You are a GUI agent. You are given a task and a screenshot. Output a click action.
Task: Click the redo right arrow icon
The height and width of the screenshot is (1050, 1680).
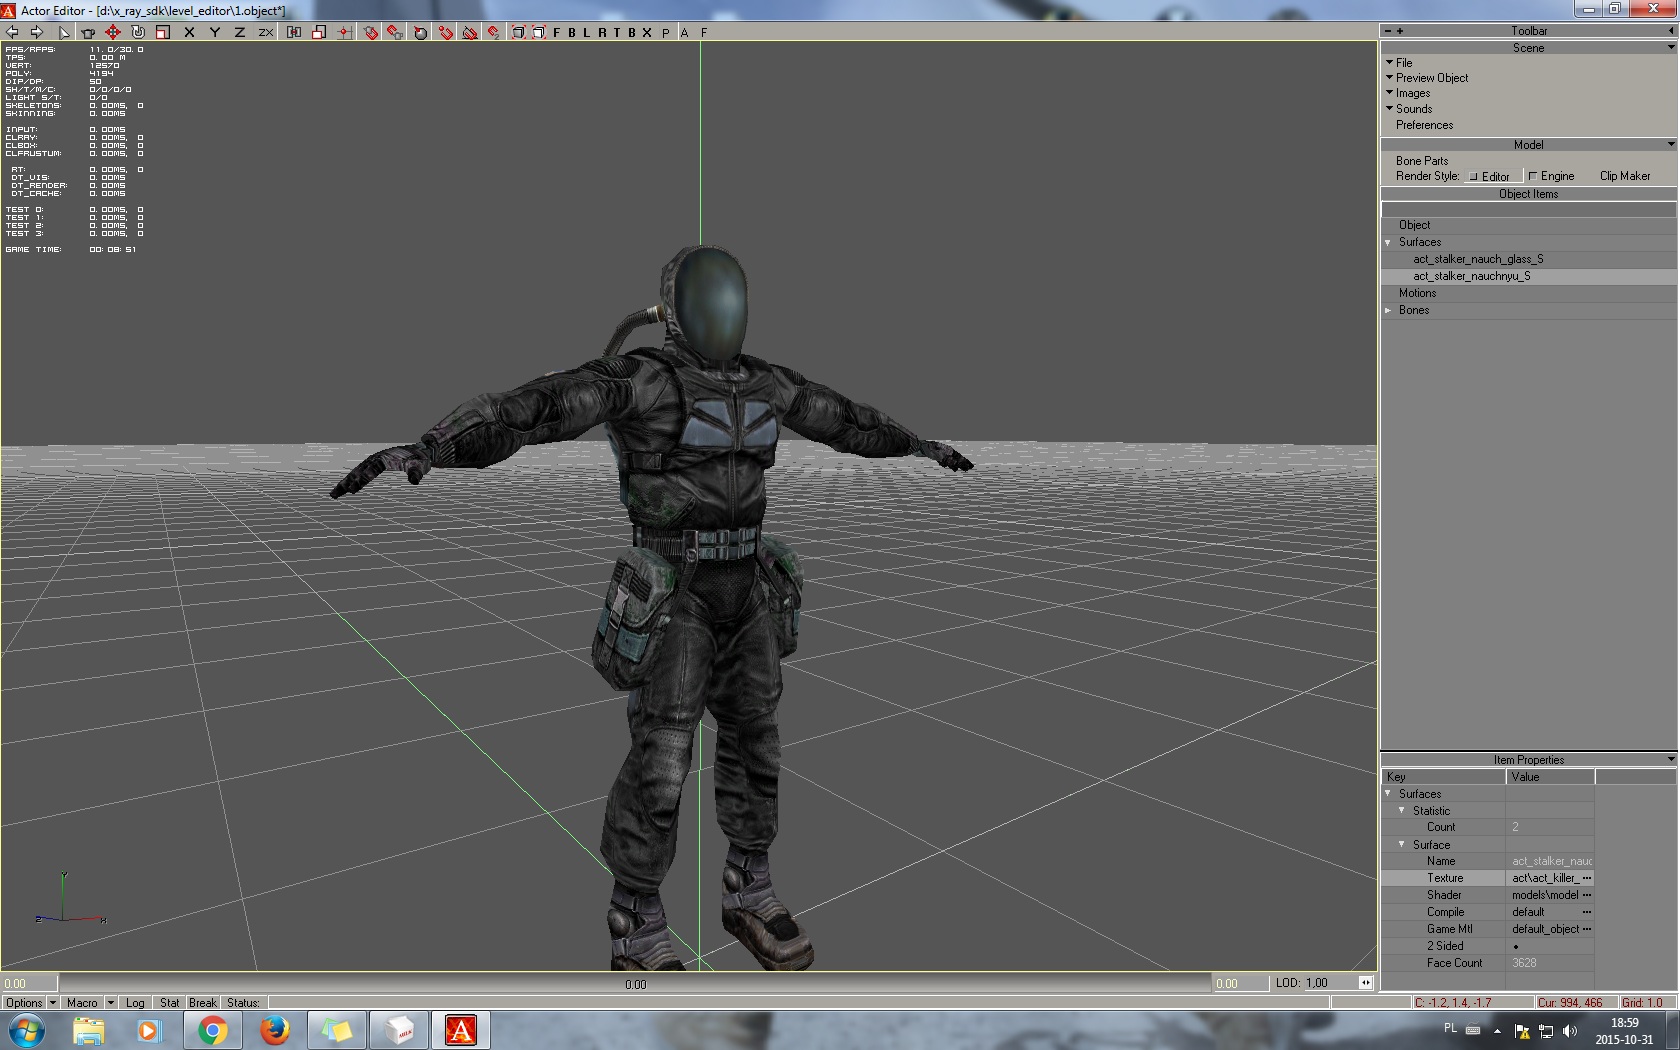pos(36,32)
